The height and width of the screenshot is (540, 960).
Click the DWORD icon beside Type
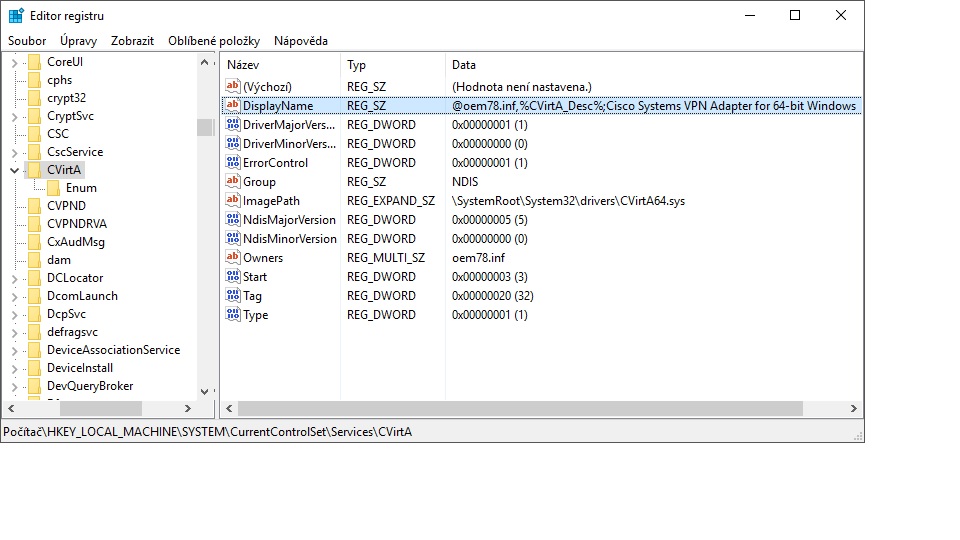coord(233,314)
